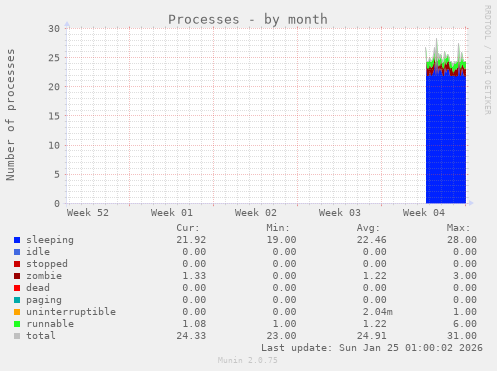Click the total current value 24.33
The height and width of the screenshot is (371, 497).
point(191,336)
